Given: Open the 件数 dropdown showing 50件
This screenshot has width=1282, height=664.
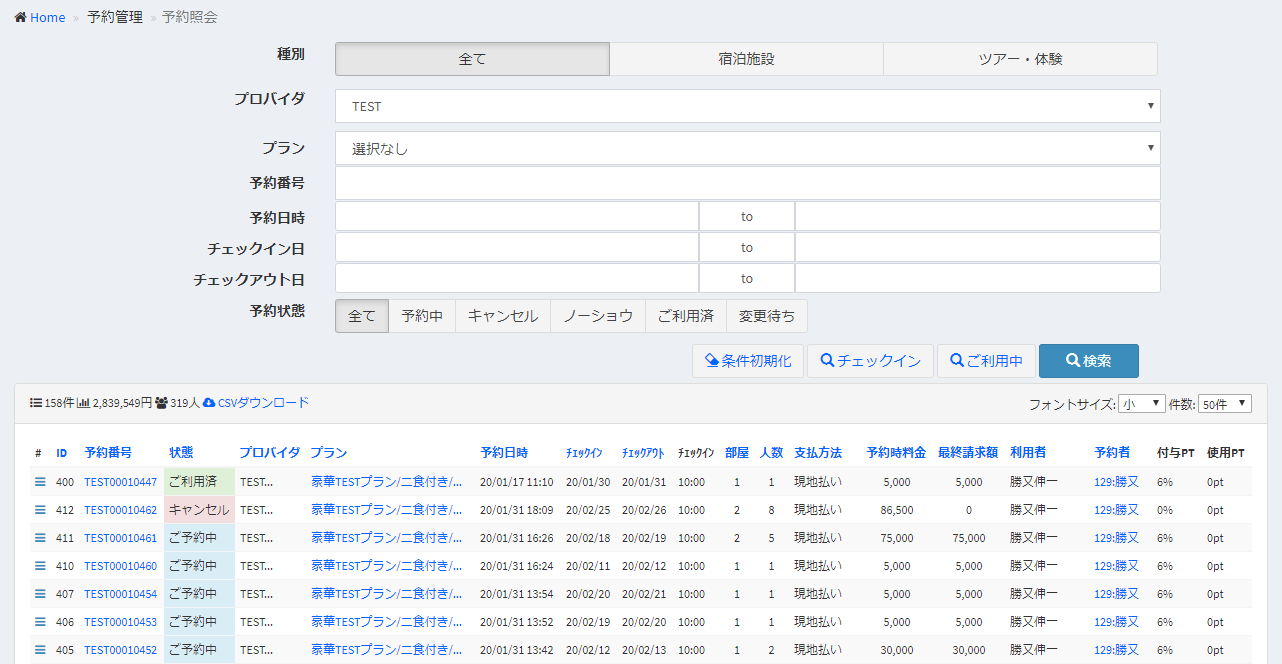Looking at the screenshot, I should (x=1225, y=403).
